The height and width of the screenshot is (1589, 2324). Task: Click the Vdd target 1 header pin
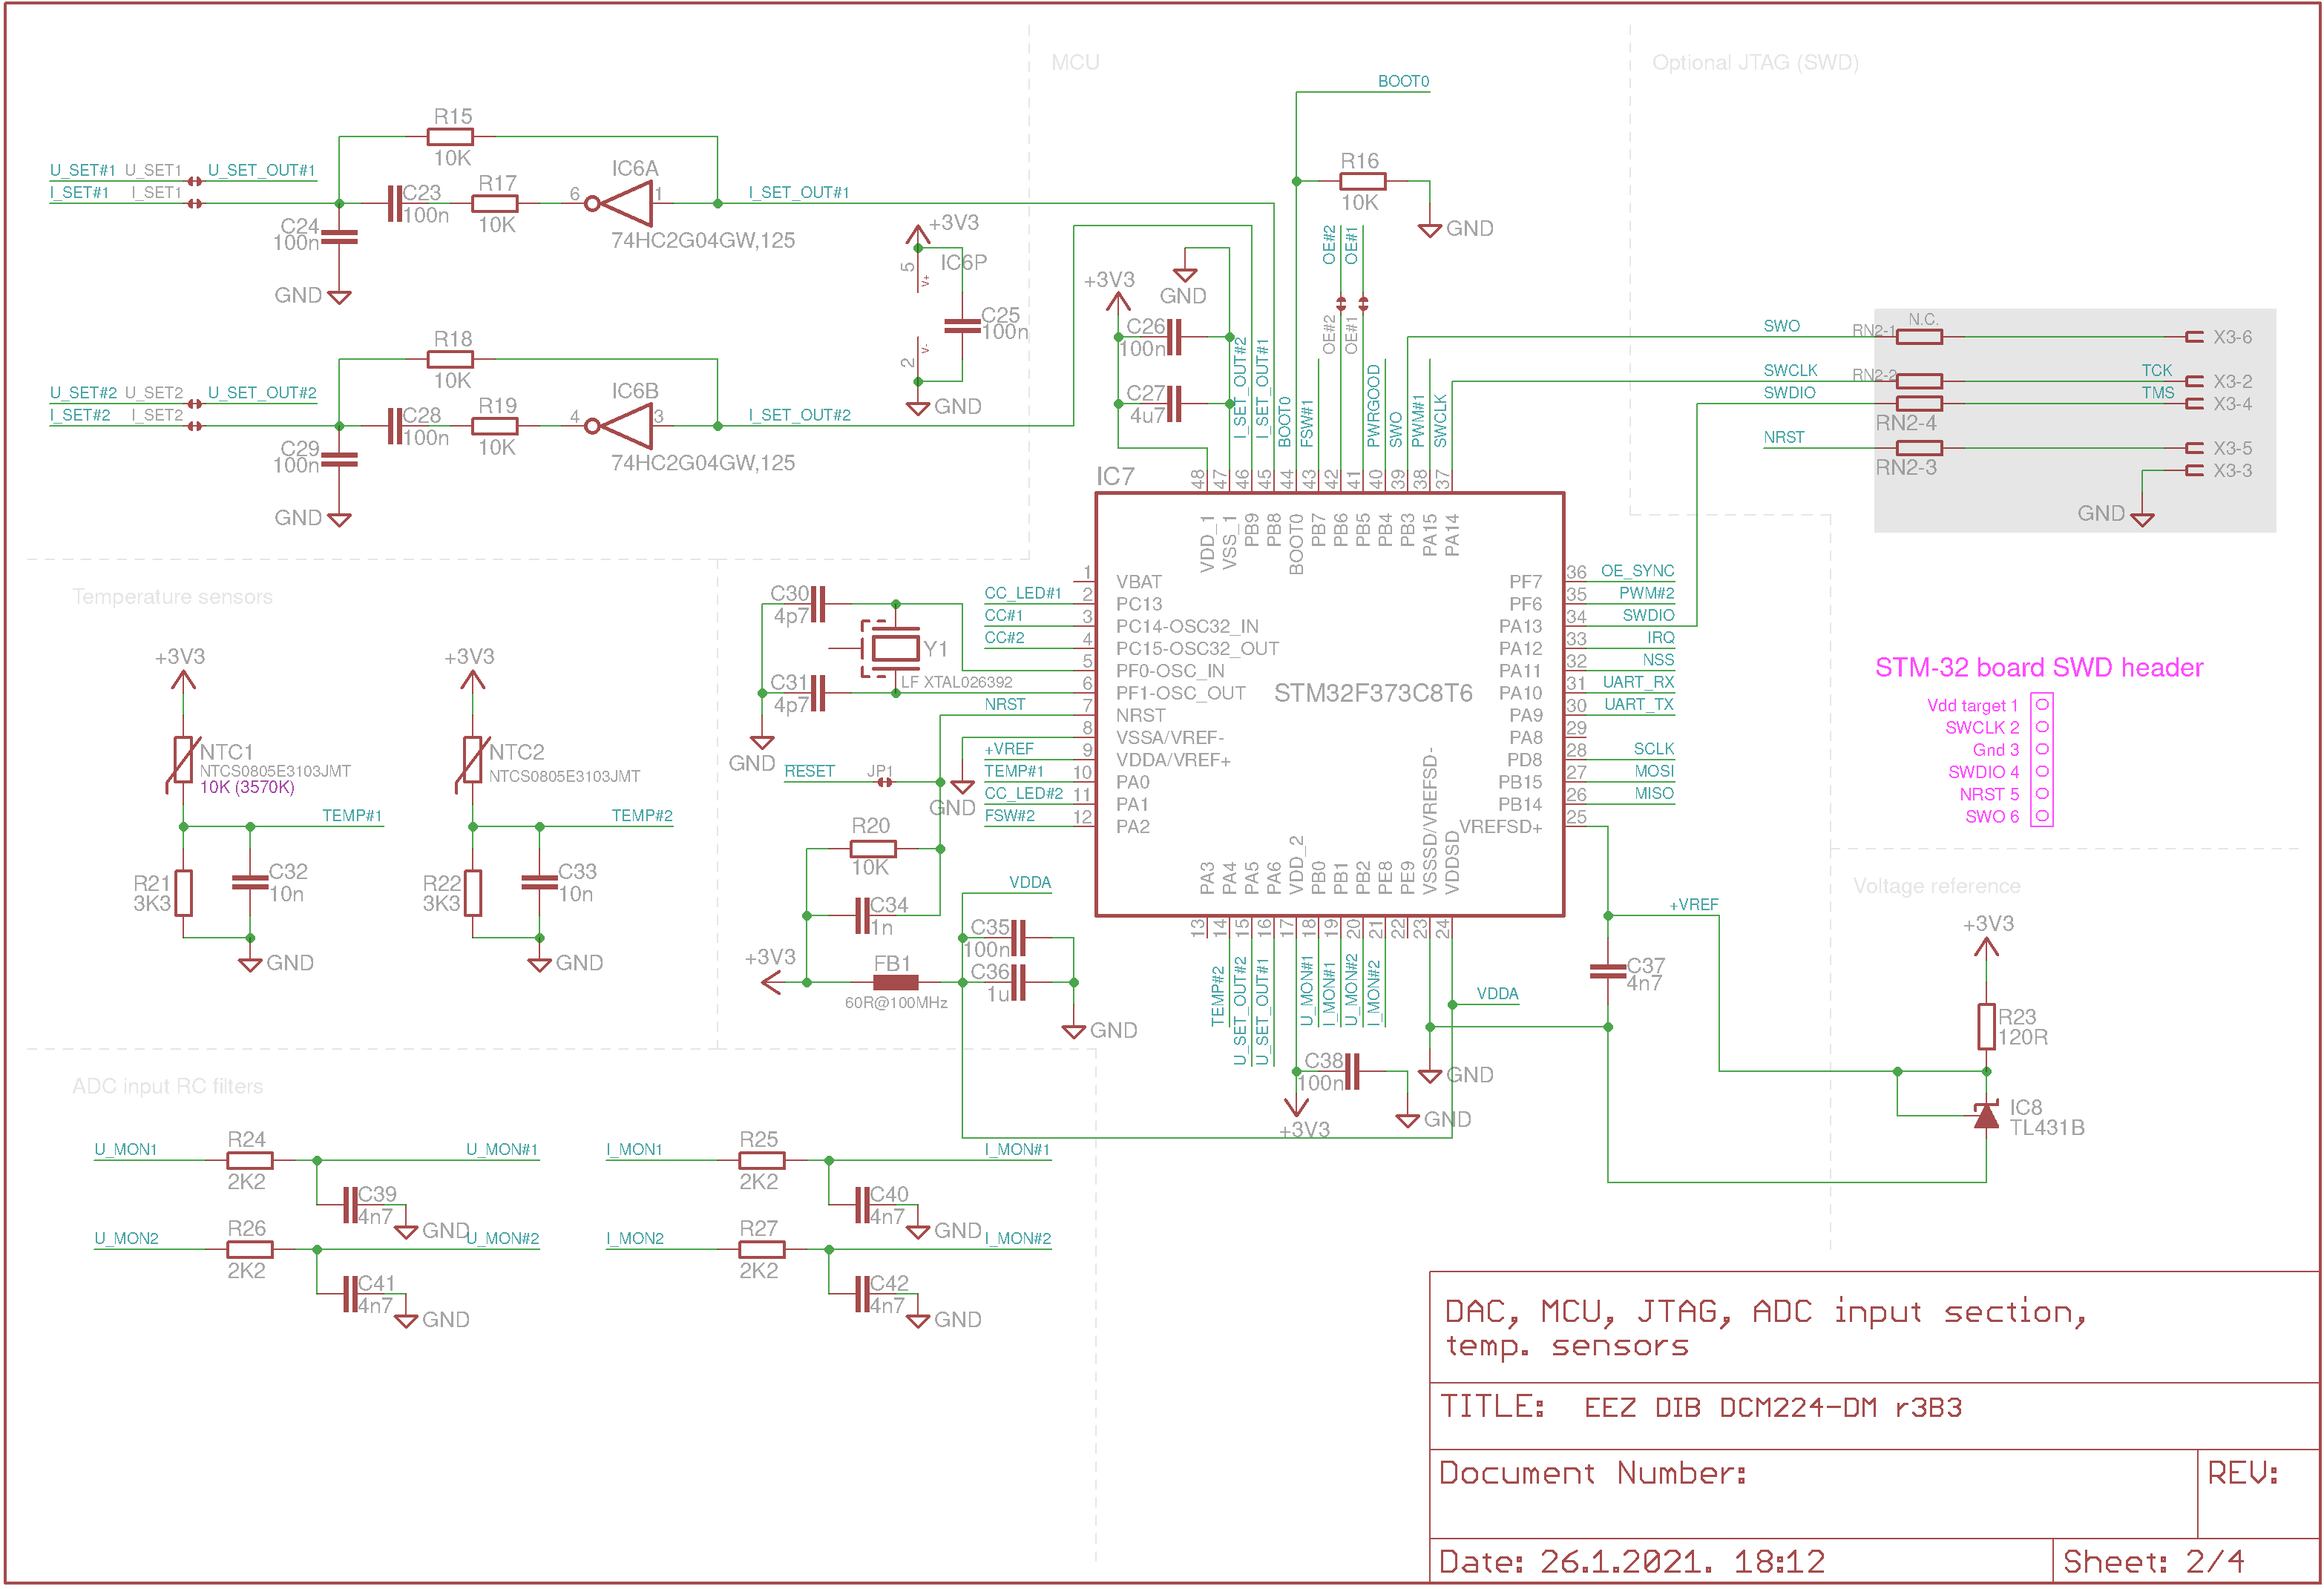tap(2042, 705)
